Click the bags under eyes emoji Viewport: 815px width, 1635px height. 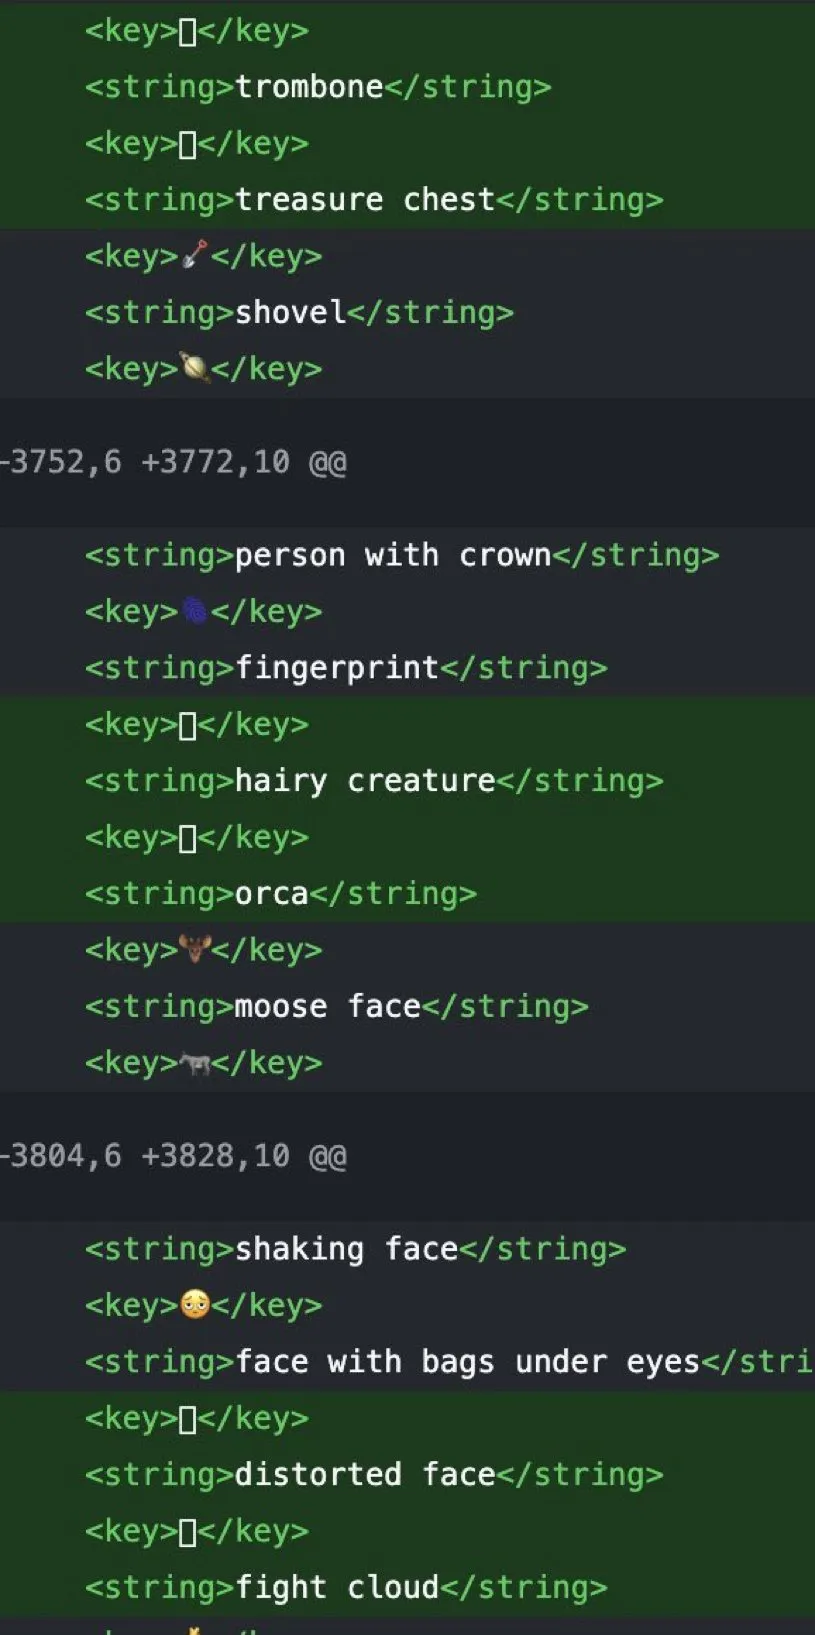click(194, 1304)
